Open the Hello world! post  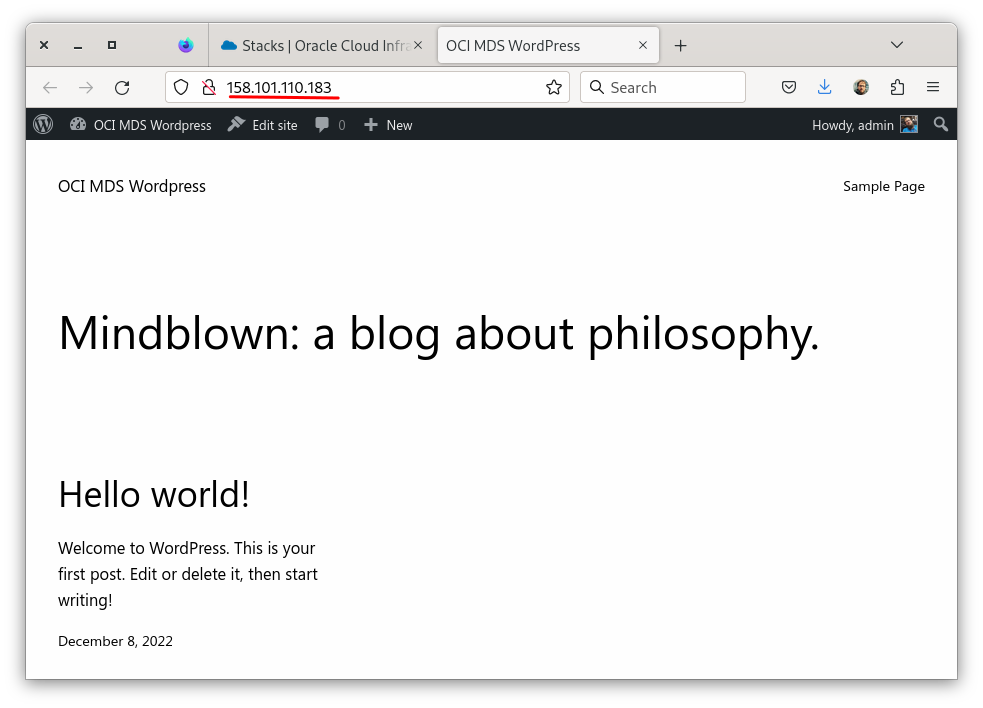(153, 494)
